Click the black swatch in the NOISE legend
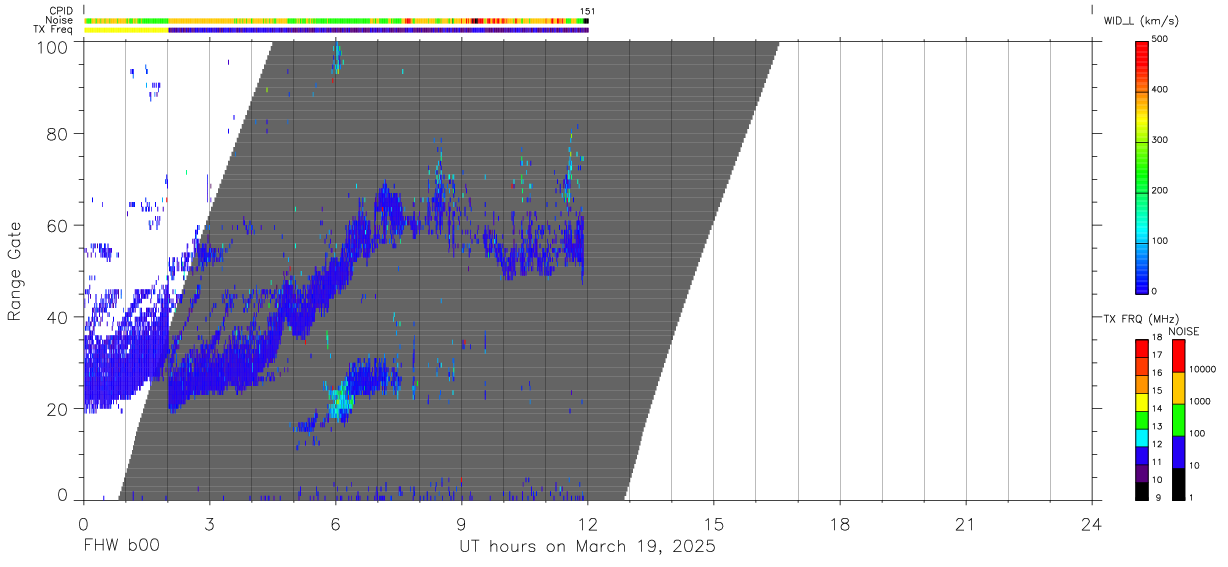The height and width of the screenshot is (567, 1228). pos(1178,483)
